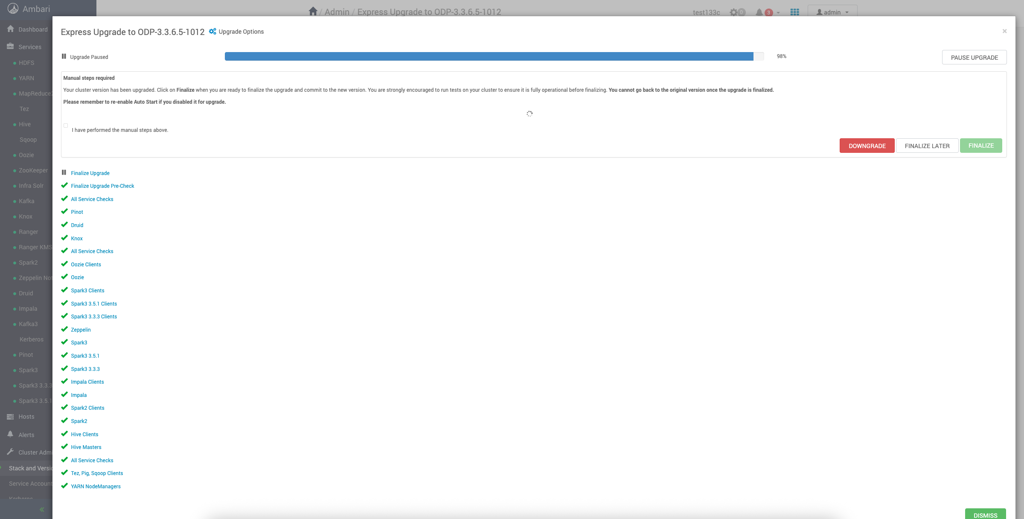This screenshot has height=519, width=1024.
Task: Click the green FINALIZE button
Action: click(x=981, y=146)
